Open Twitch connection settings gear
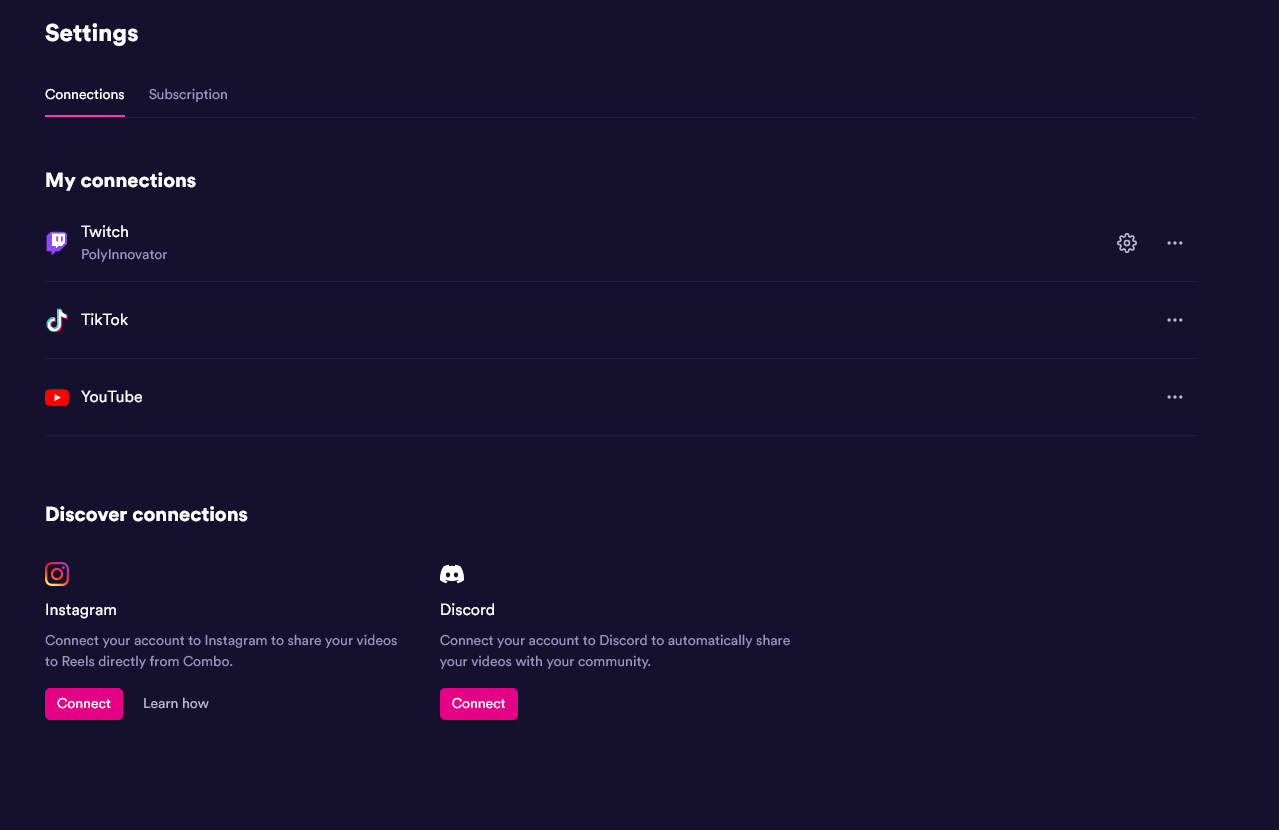This screenshot has height=830, width=1279. (1127, 243)
